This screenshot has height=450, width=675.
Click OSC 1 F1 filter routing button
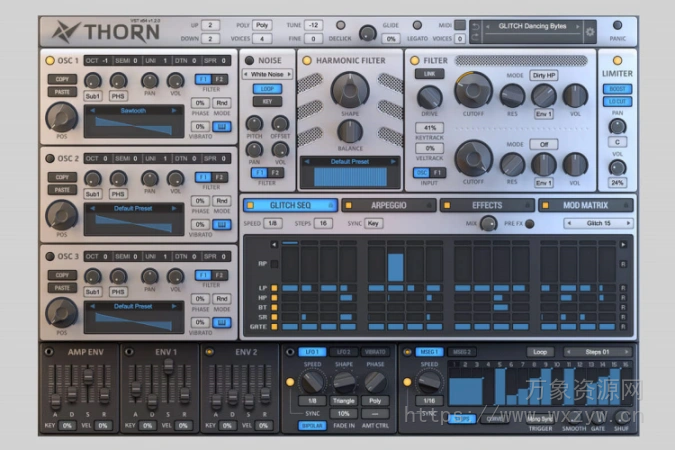tap(204, 79)
